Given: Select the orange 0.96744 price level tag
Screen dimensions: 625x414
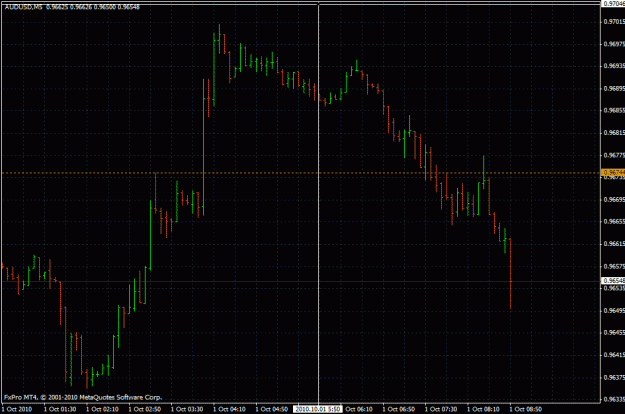Looking at the screenshot, I should (x=613, y=173).
